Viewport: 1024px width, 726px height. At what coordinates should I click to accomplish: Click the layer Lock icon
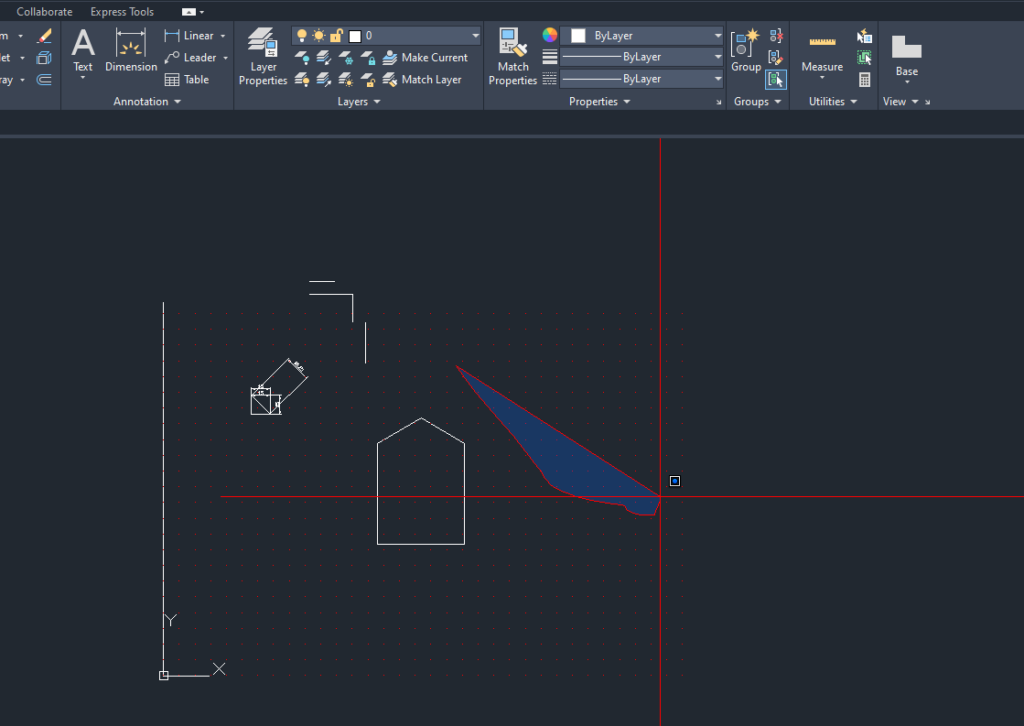(x=368, y=58)
